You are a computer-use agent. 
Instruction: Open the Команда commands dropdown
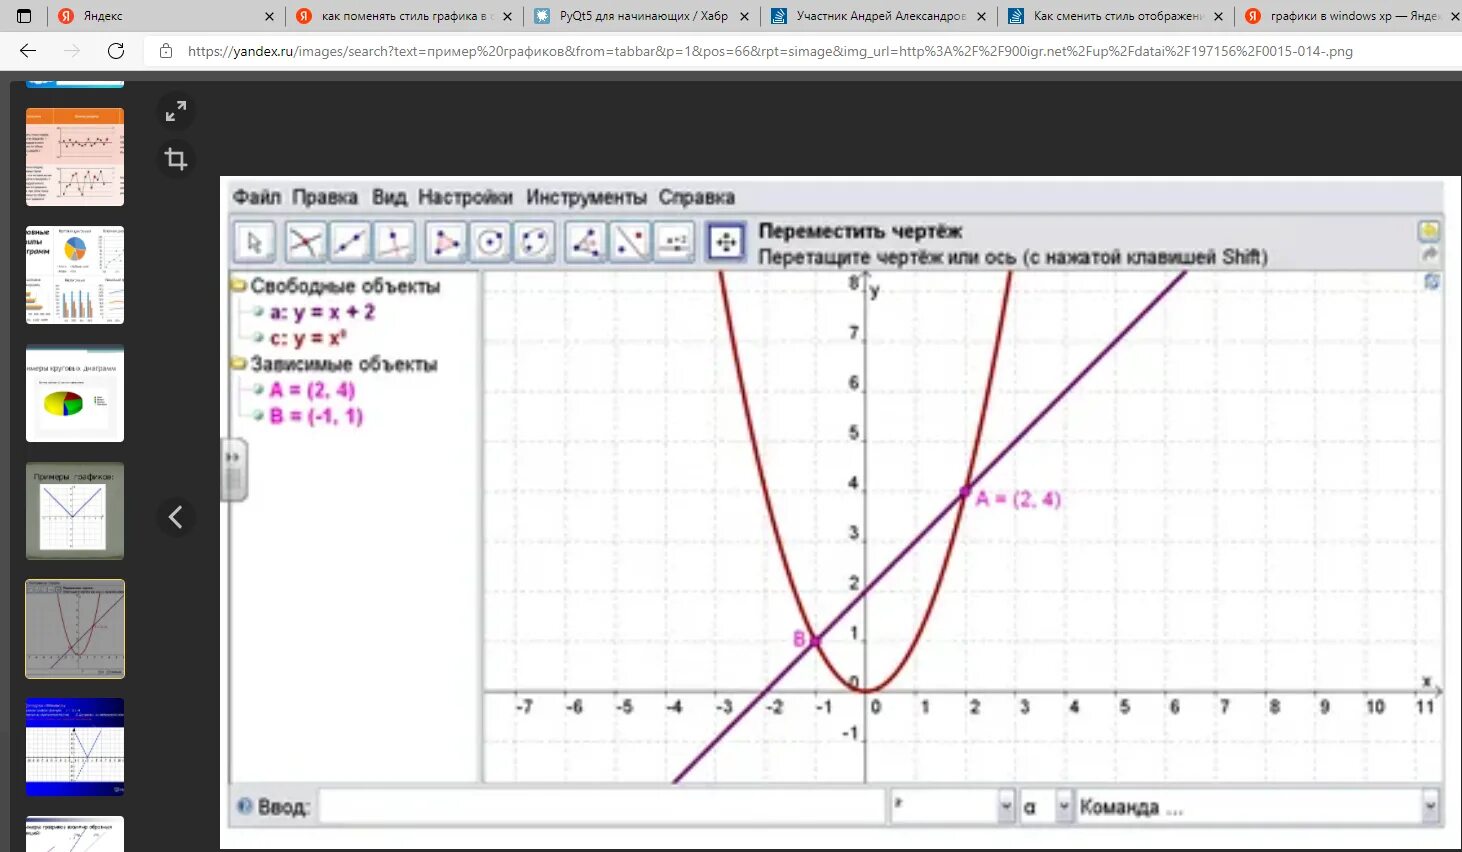[x=1431, y=806]
